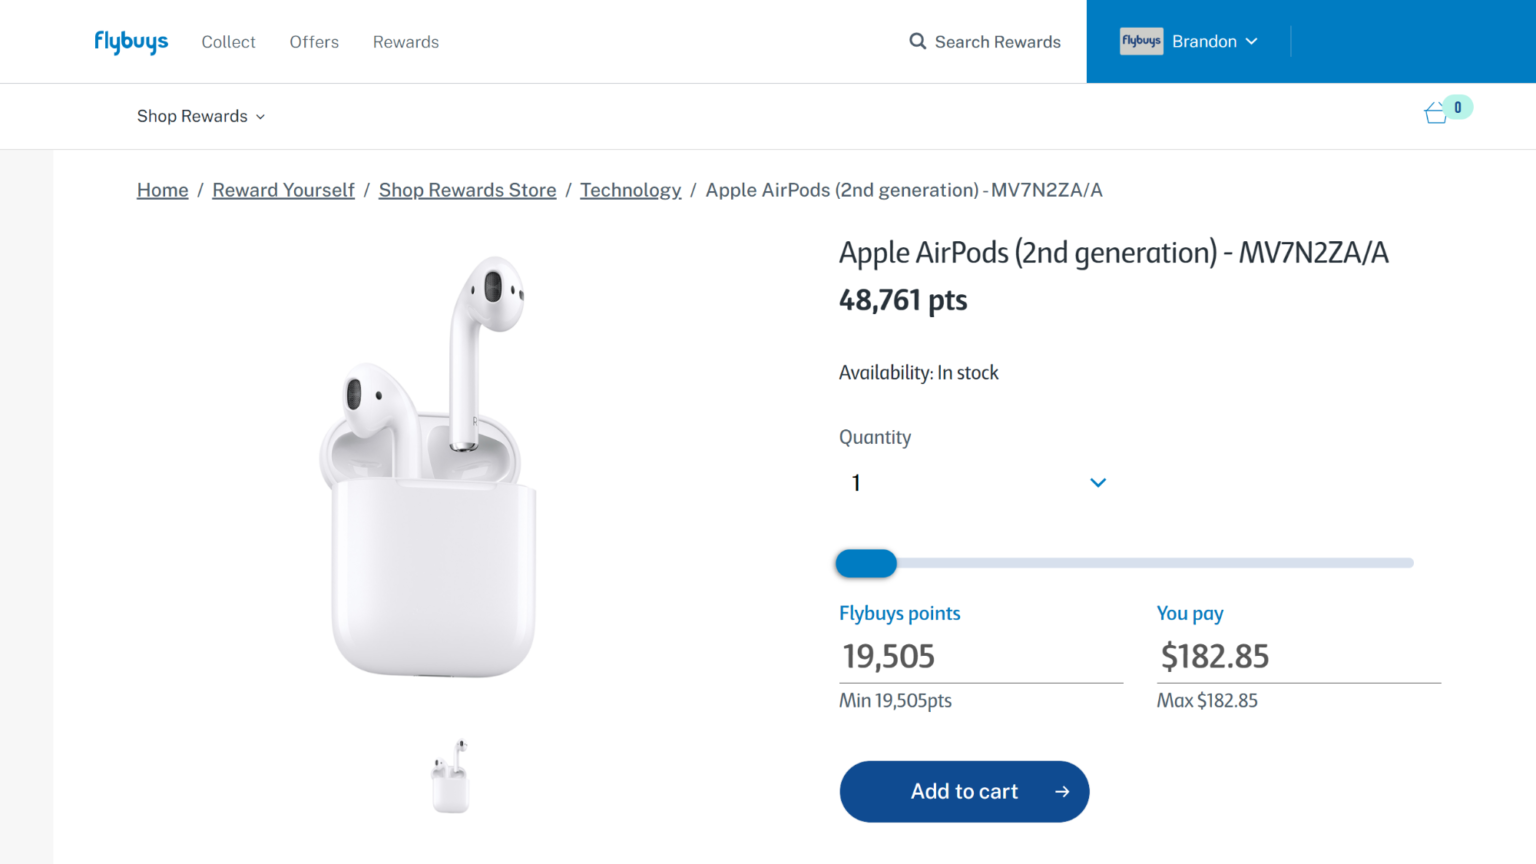This screenshot has width=1536, height=864.
Task: Select Collect in the navigation bar
Action: (x=228, y=42)
